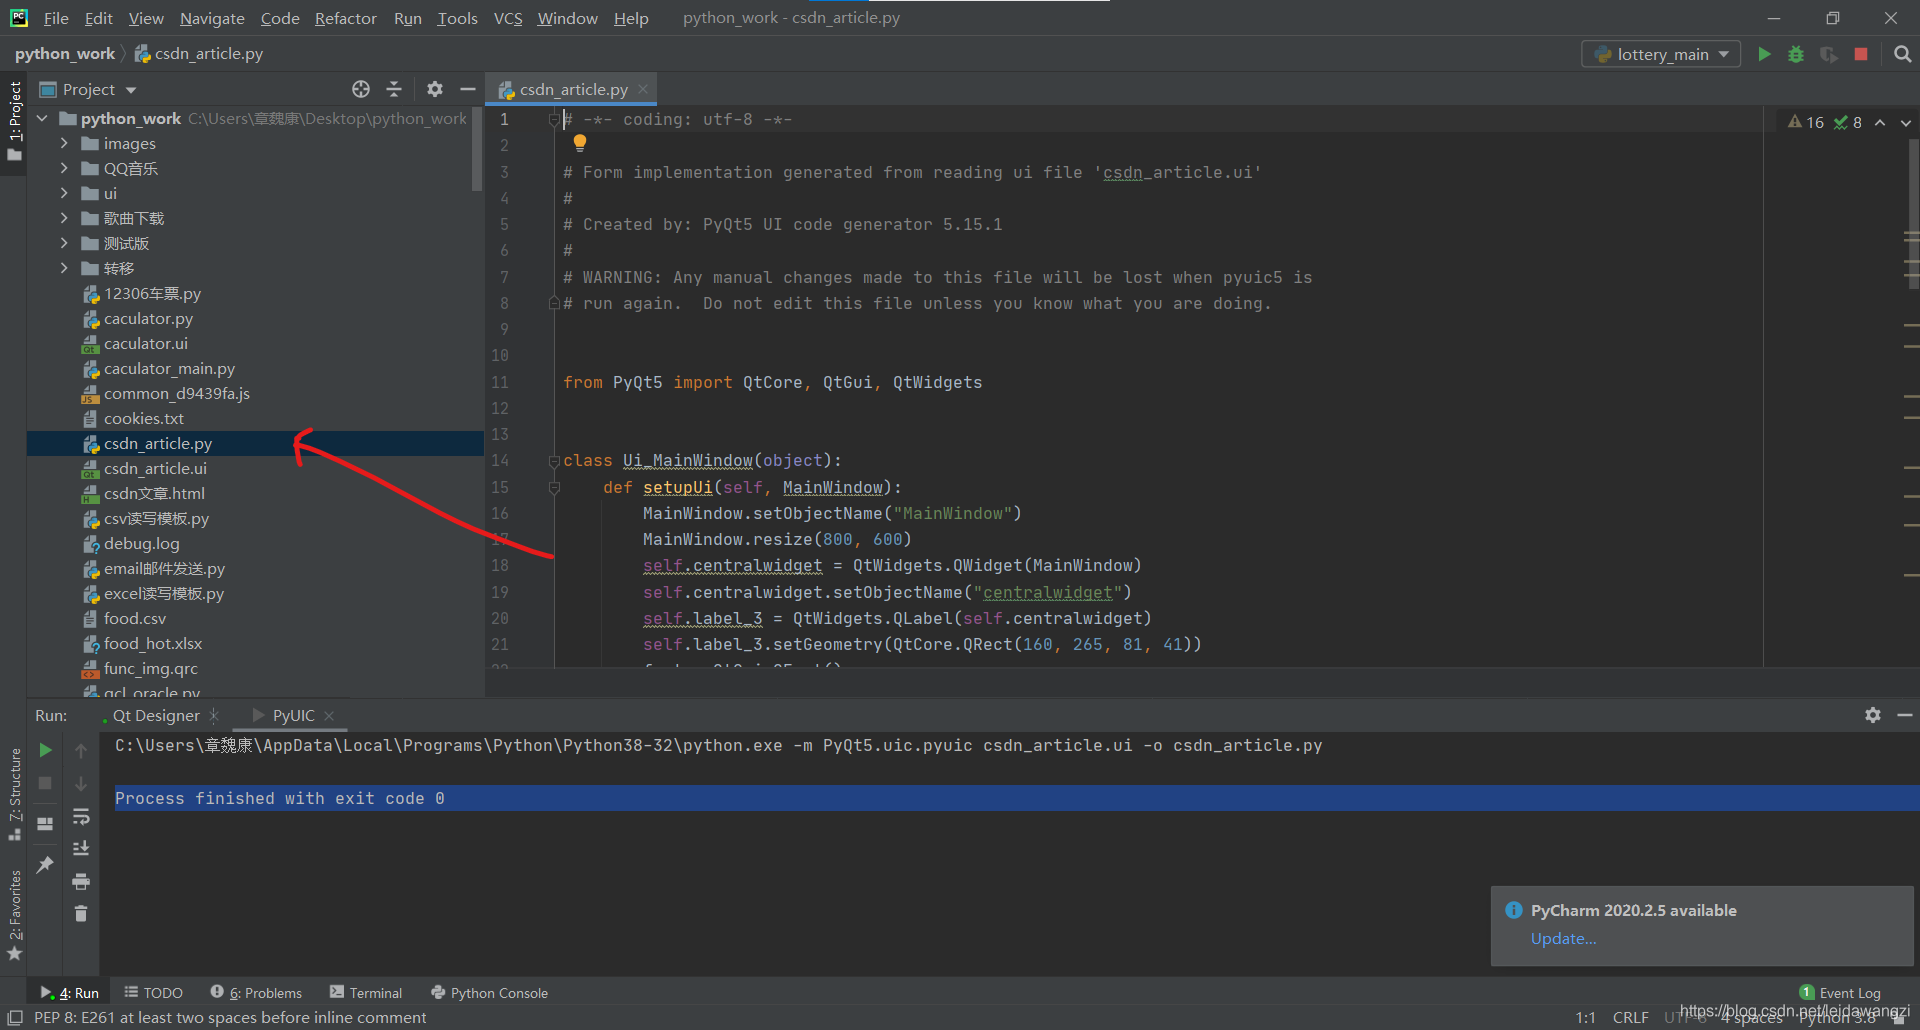
Task: Toggle soft-wrap in Run console
Action: coord(81,817)
